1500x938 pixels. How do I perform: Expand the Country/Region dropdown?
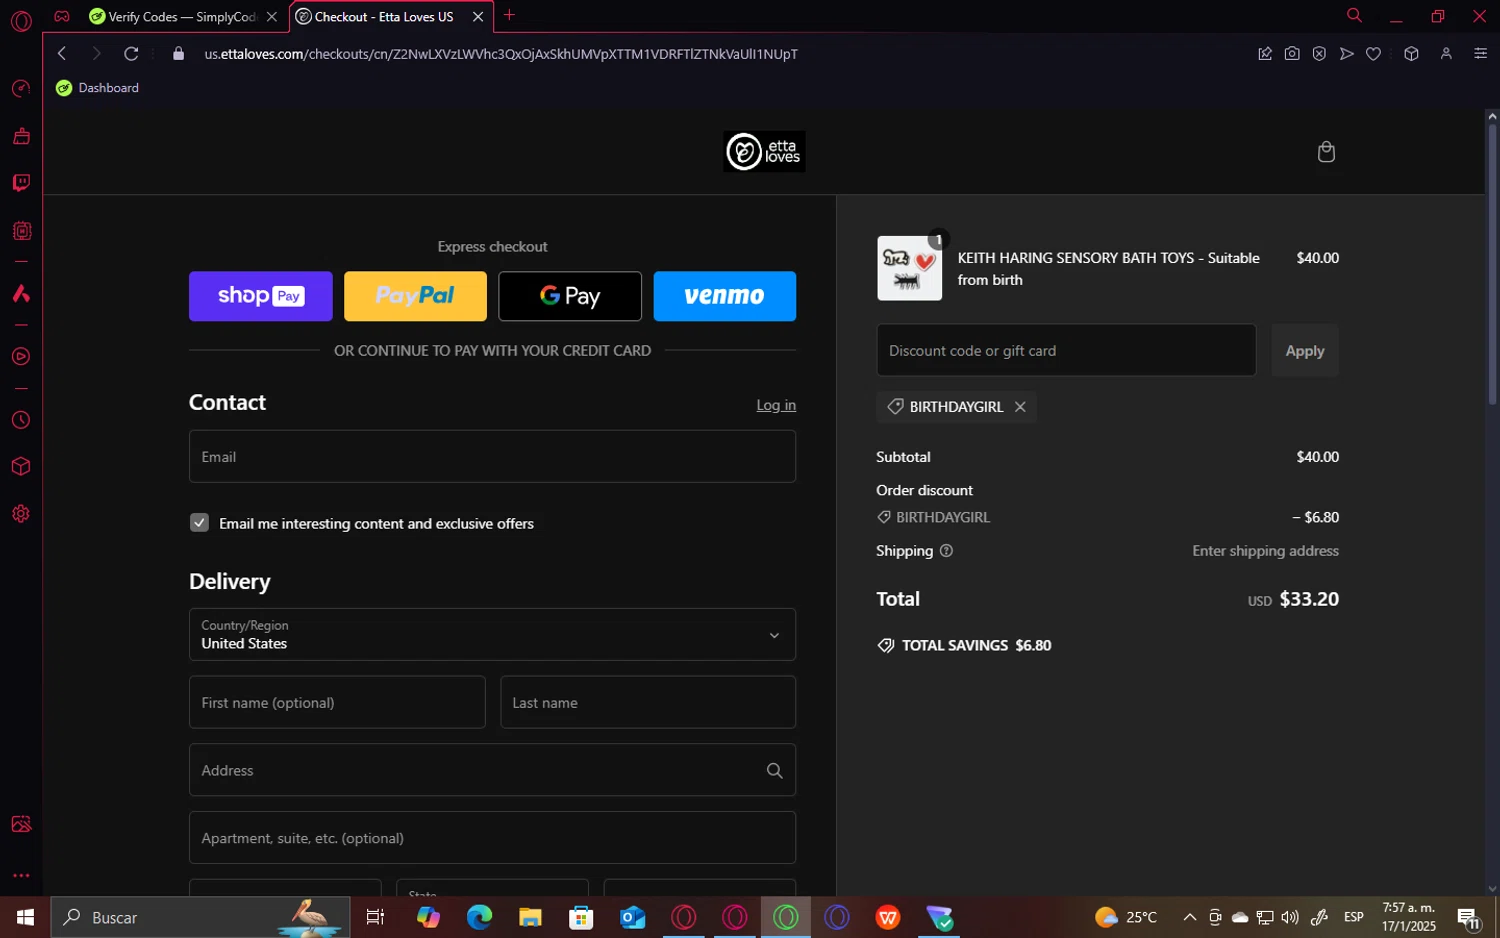tap(492, 635)
